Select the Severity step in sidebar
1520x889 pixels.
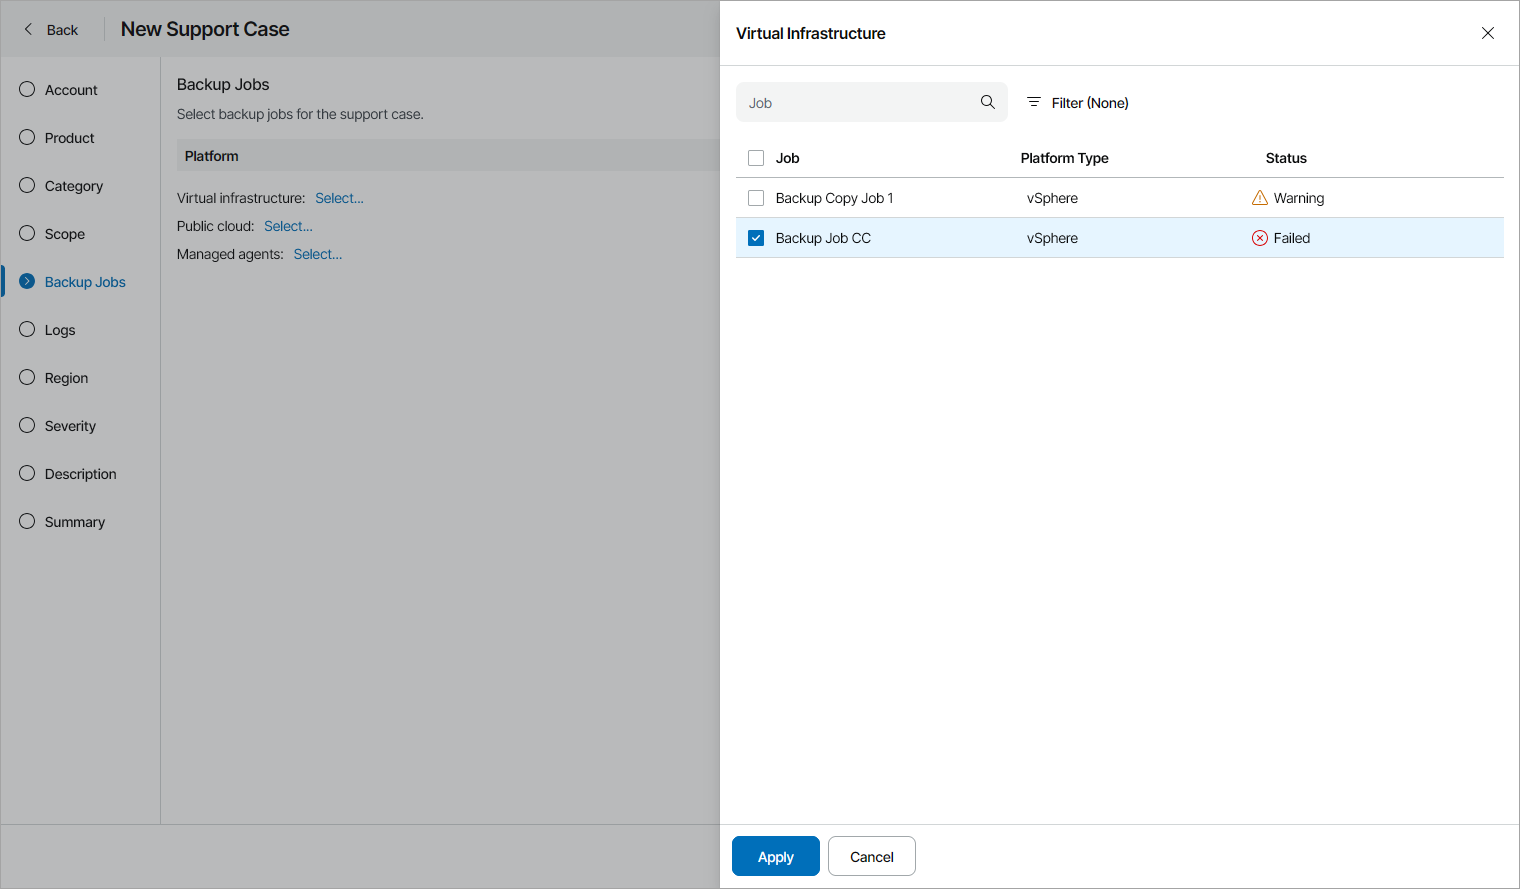71,425
